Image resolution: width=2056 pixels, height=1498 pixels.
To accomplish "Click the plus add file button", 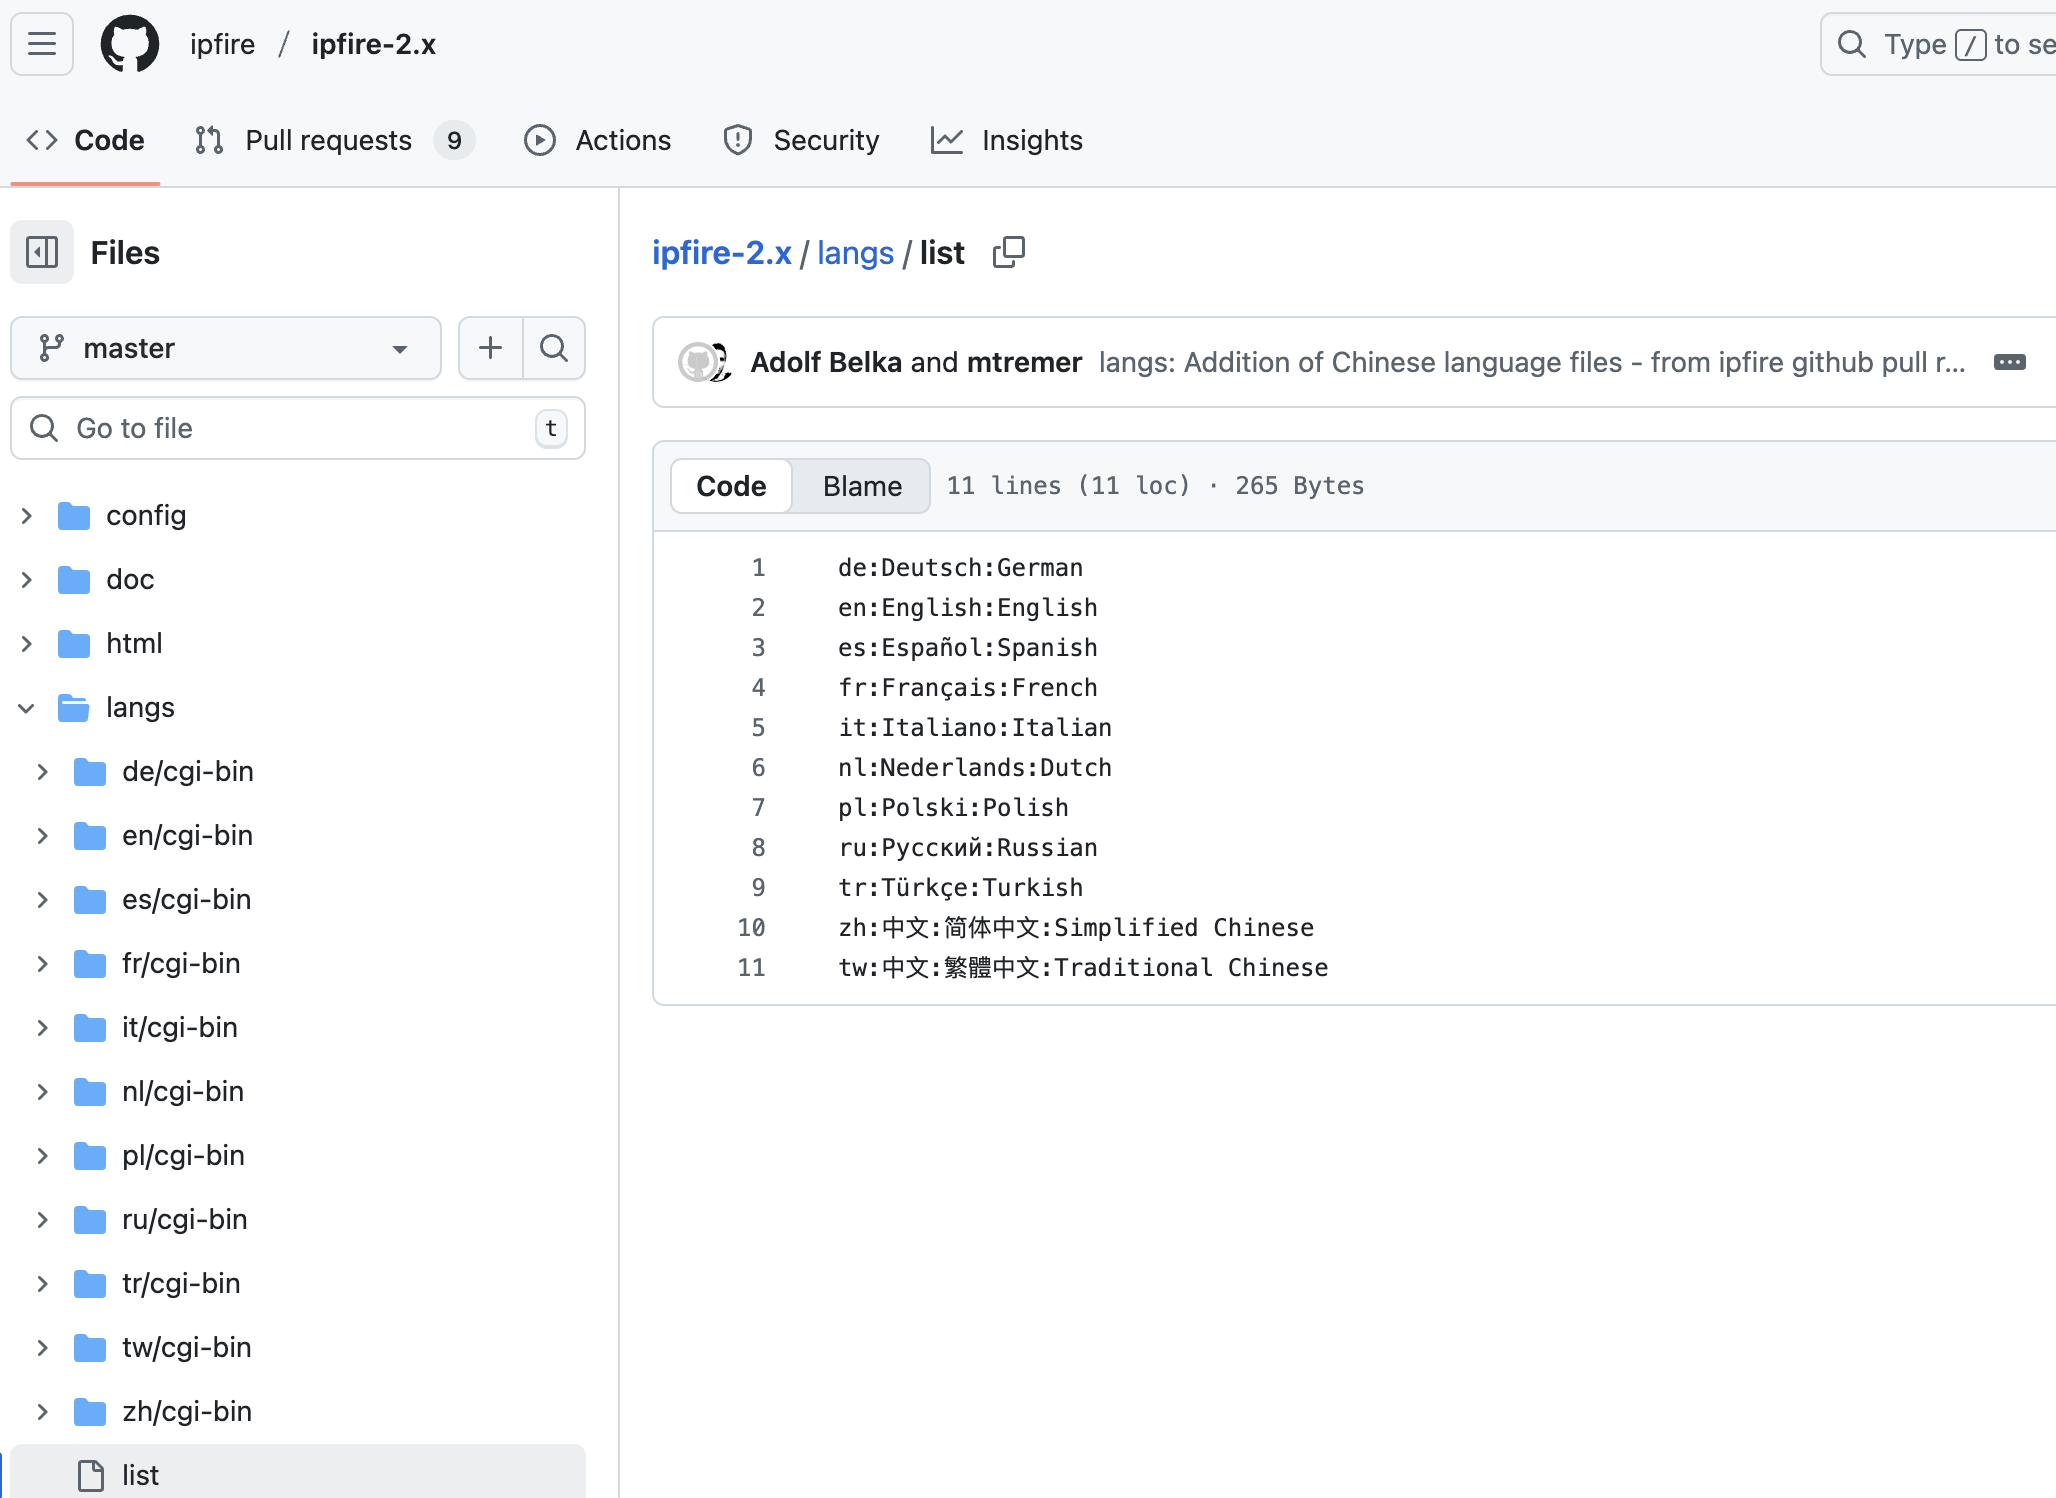I will (x=490, y=348).
